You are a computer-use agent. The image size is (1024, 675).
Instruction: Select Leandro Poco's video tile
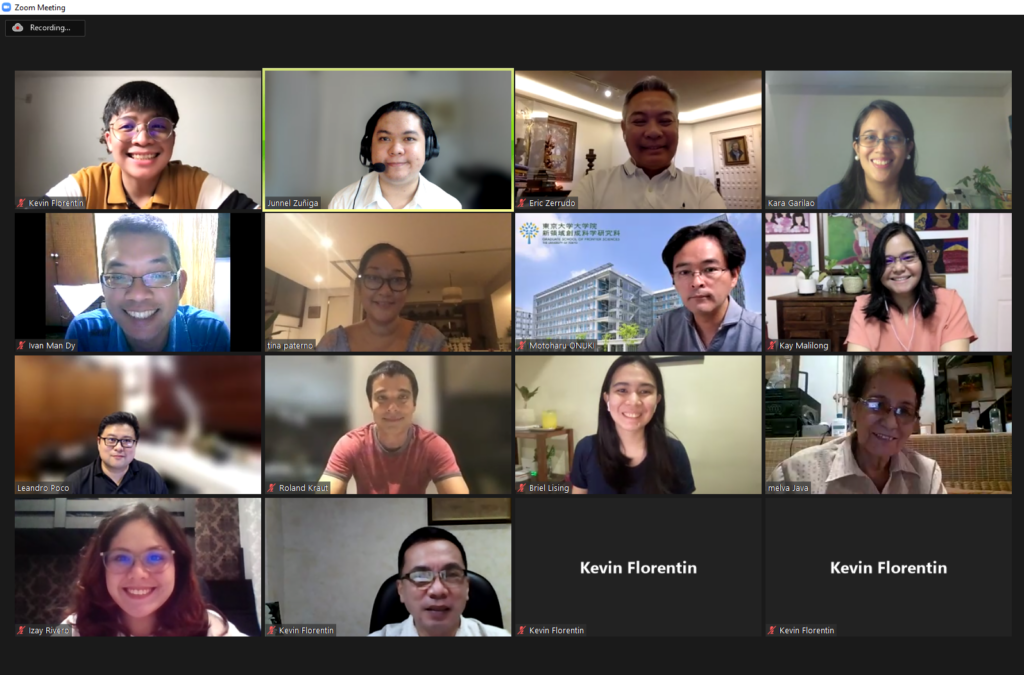pos(138,424)
